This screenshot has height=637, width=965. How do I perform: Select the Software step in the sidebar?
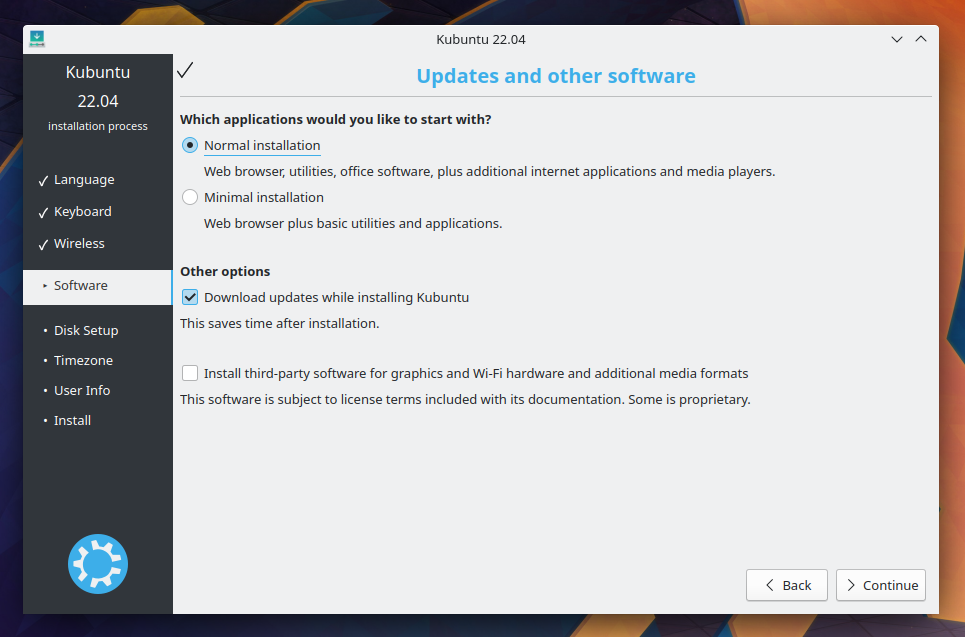97,286
